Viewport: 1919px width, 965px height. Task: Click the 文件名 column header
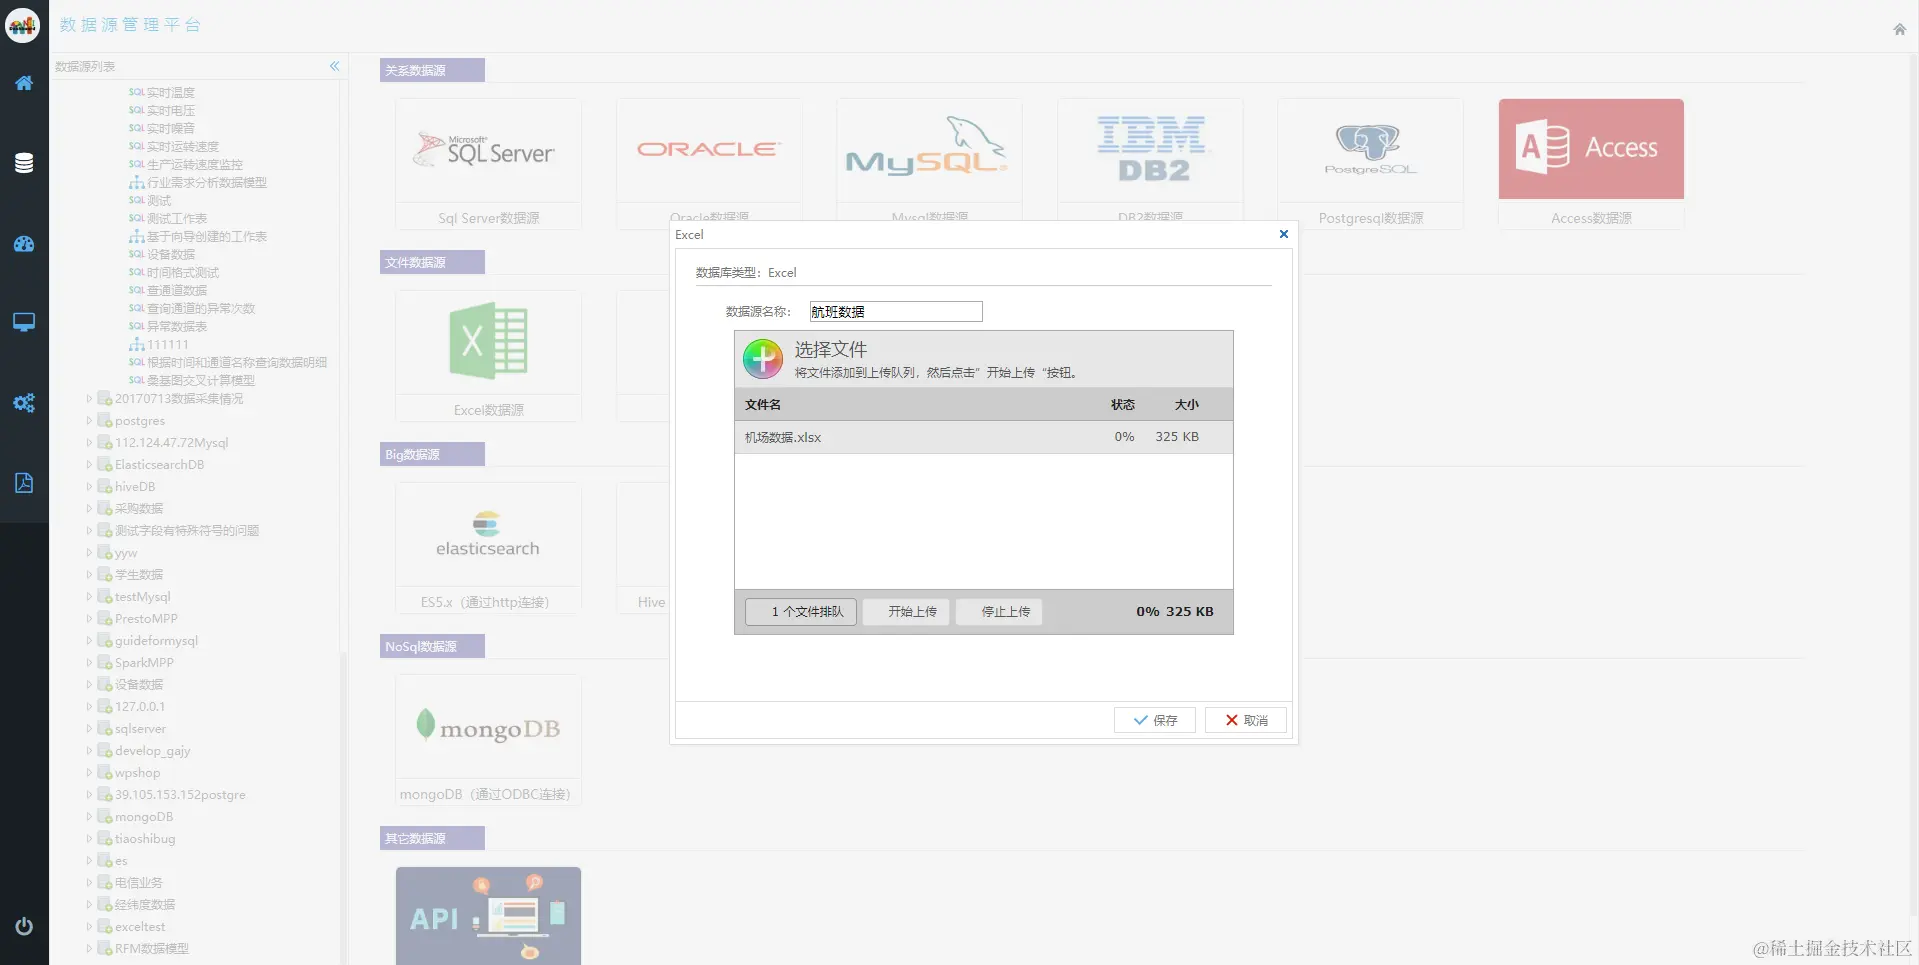pos(763,404)
